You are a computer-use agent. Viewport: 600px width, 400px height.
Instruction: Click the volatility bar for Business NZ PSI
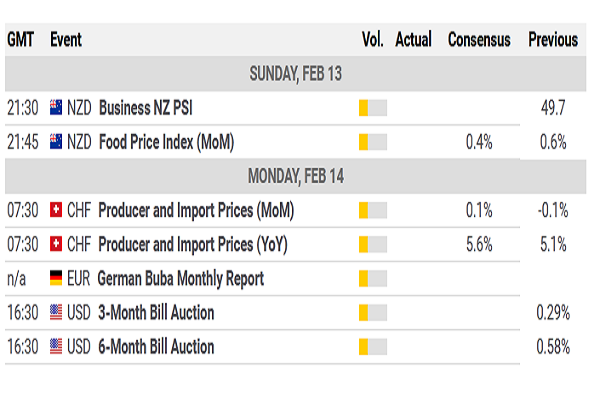(372, 108)
